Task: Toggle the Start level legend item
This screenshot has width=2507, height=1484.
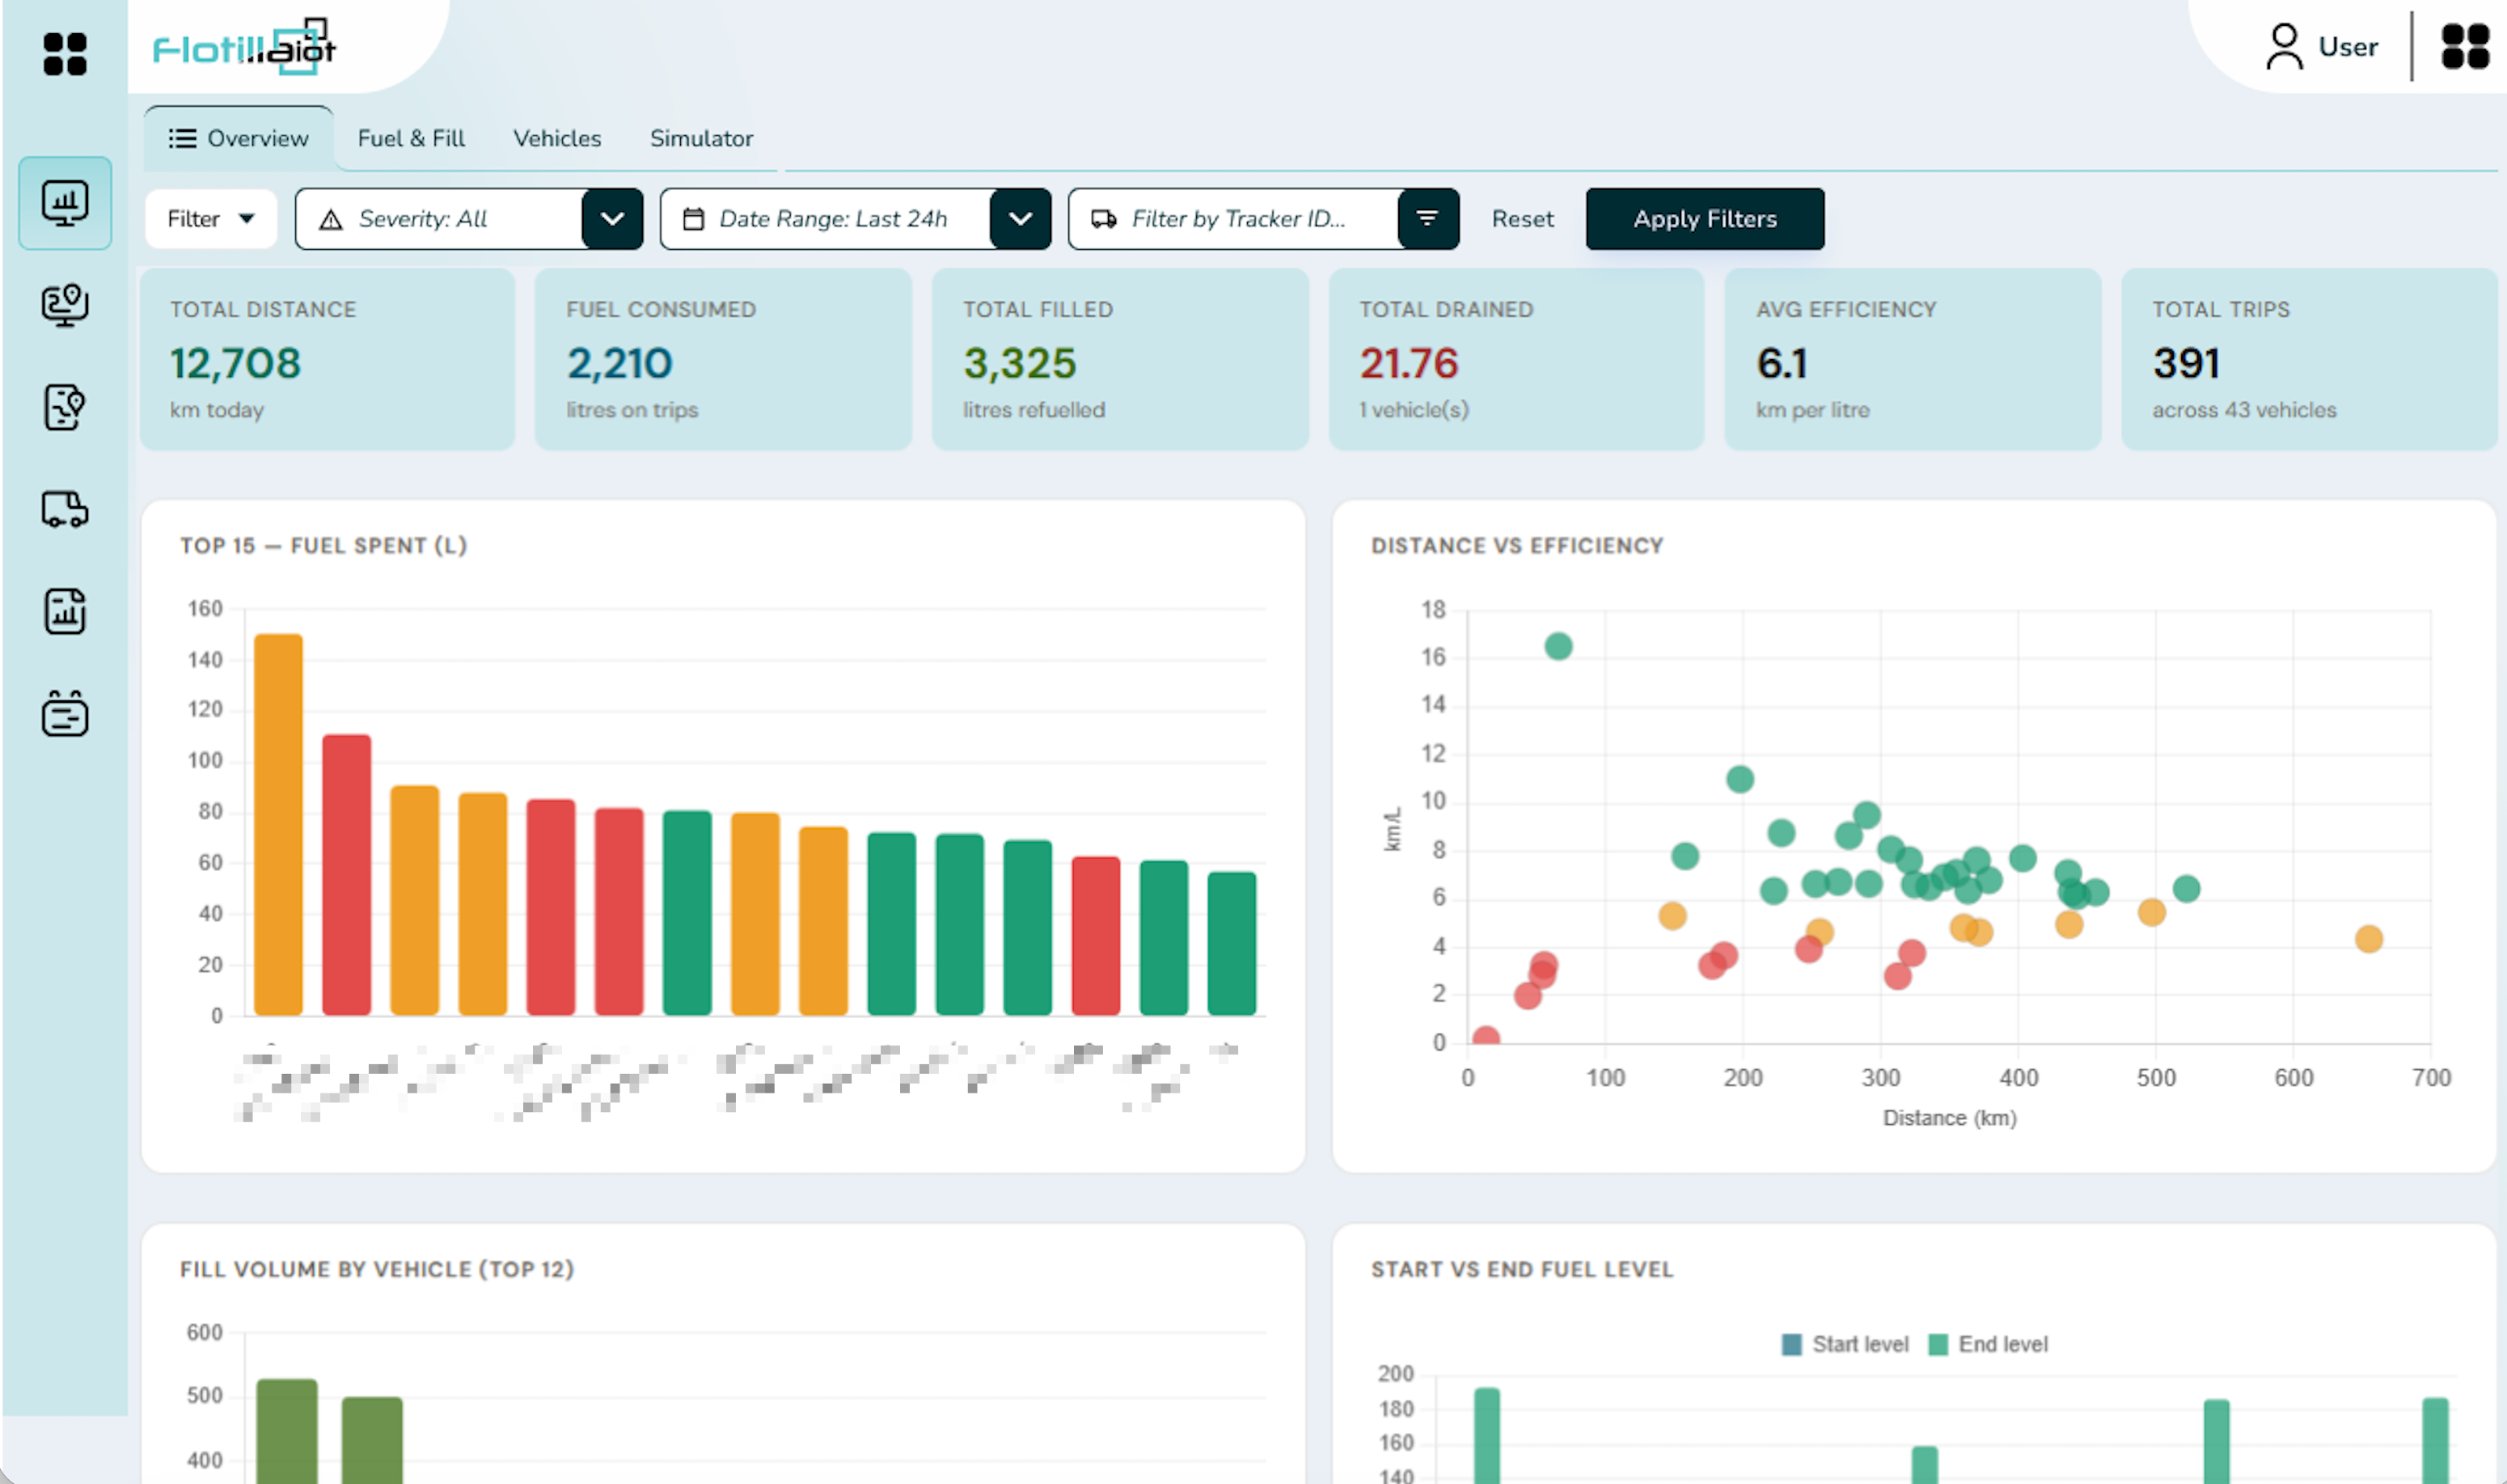Action: coord(1845,1344)
